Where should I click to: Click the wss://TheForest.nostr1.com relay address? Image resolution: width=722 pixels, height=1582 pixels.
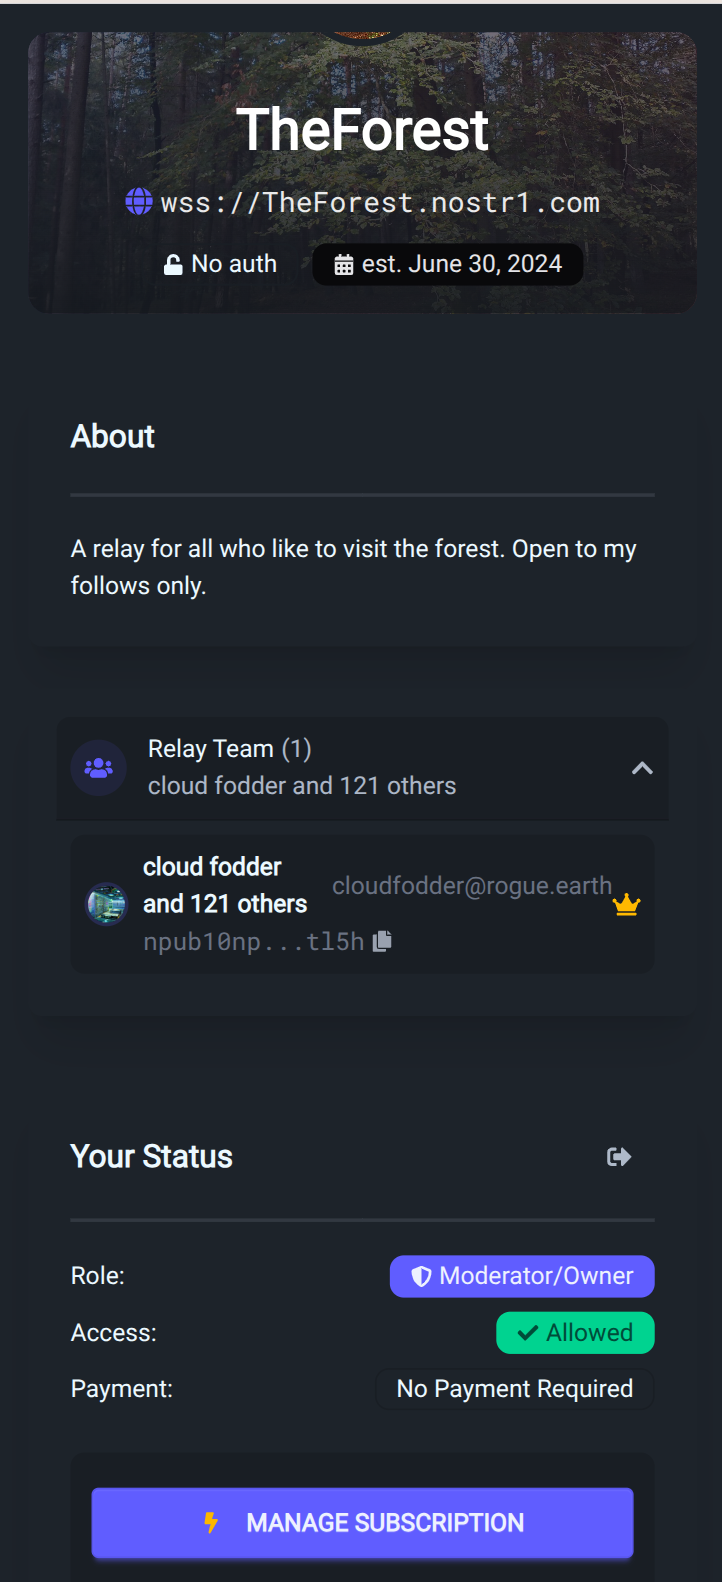[x=380, y=202]
